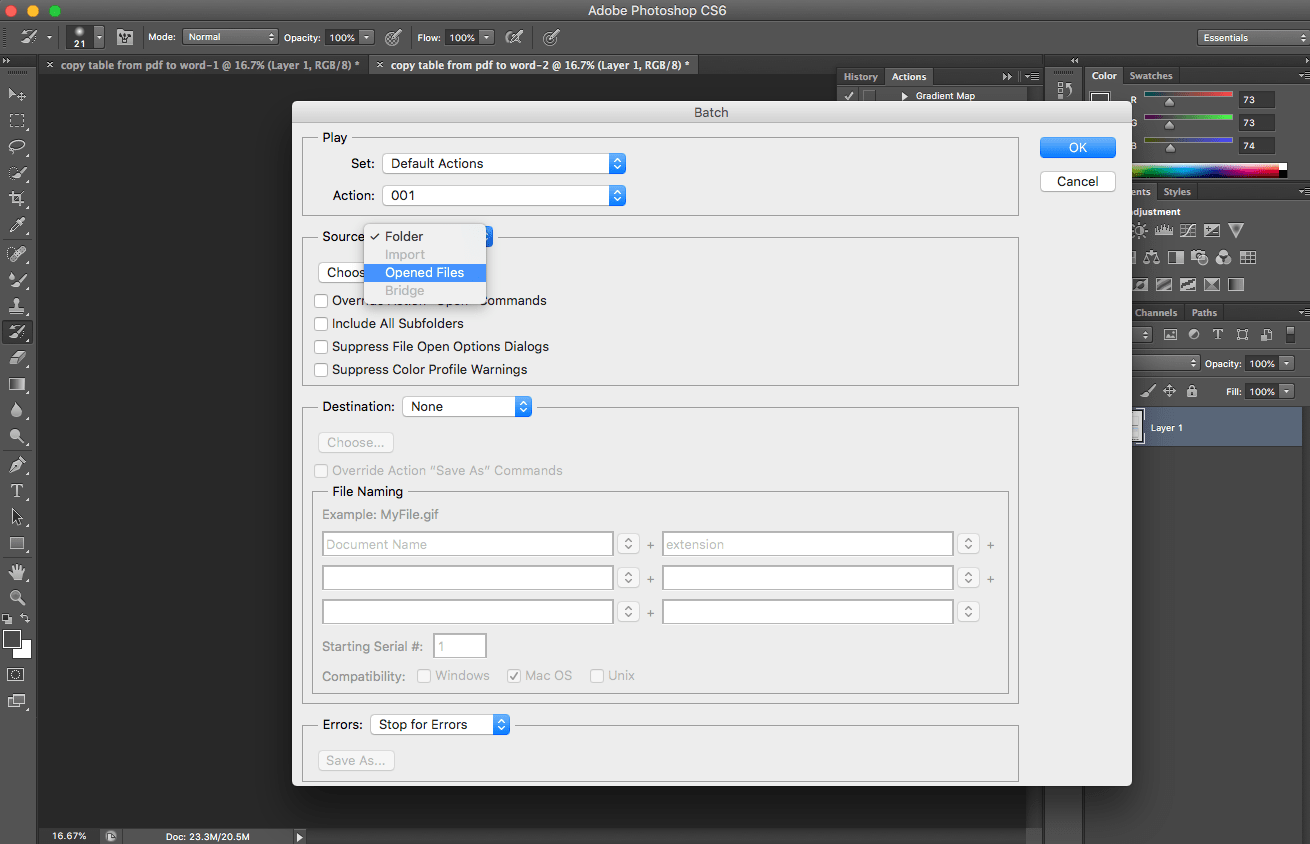Switch to the History tab
1310x844 pixels.
click(860, 76)
